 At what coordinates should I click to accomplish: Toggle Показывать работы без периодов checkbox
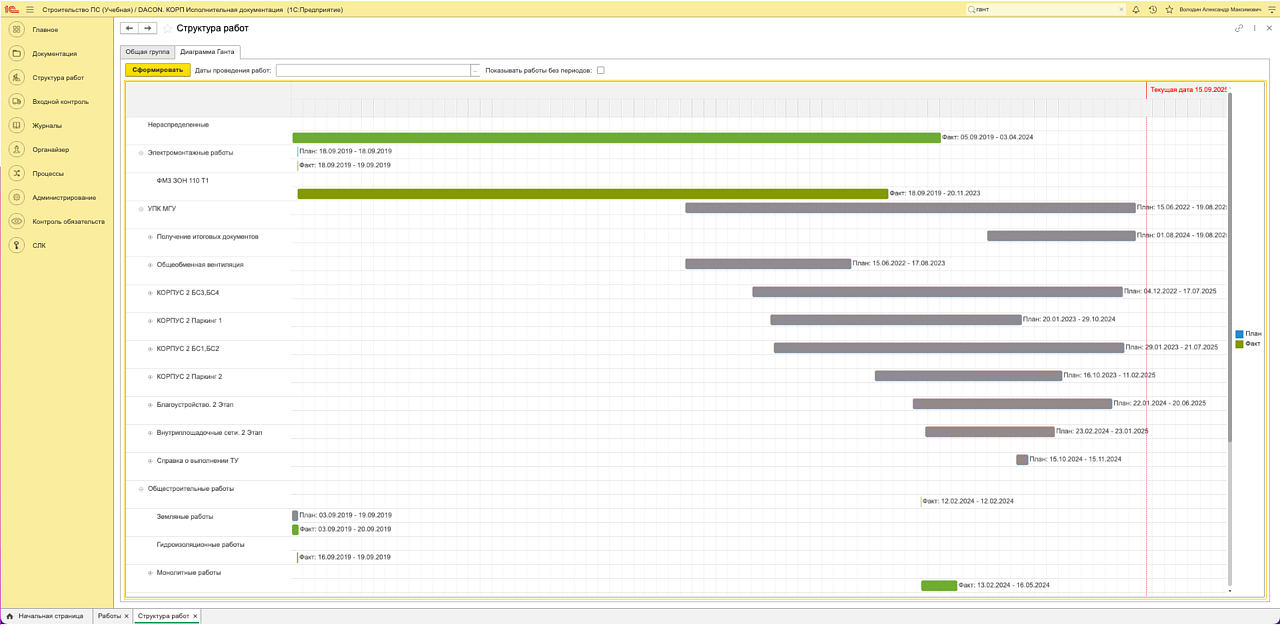[x=601, y=71]
